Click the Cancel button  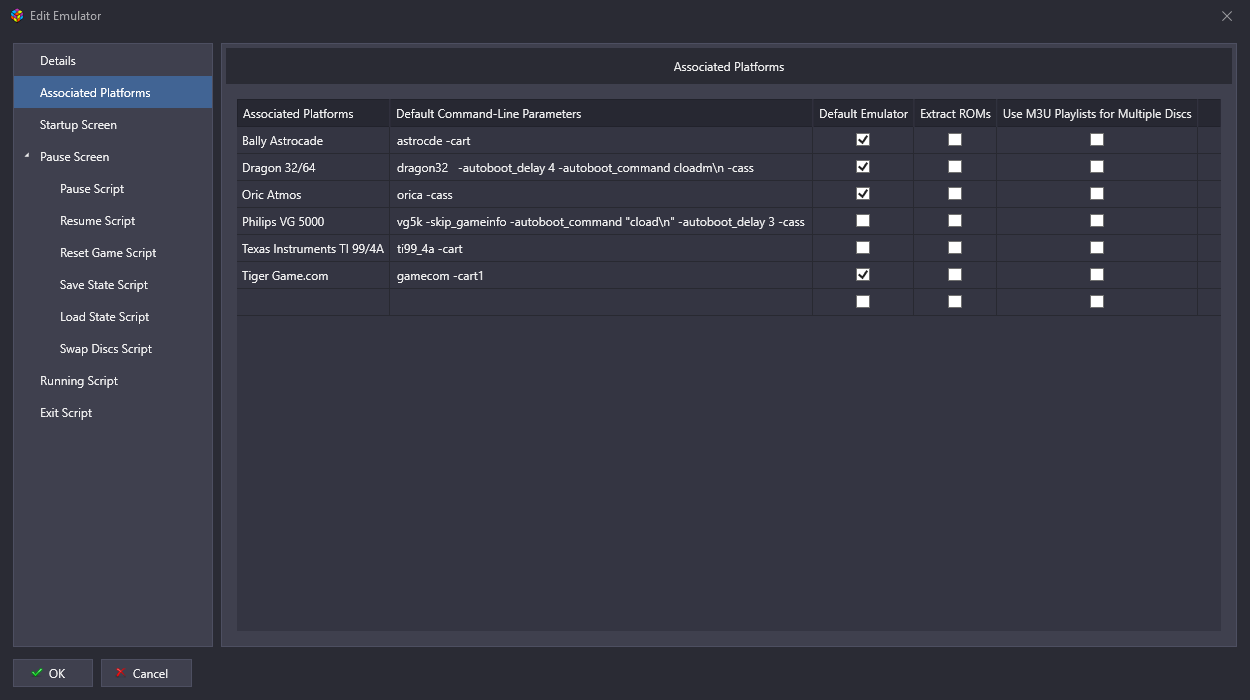coord(146,673)
